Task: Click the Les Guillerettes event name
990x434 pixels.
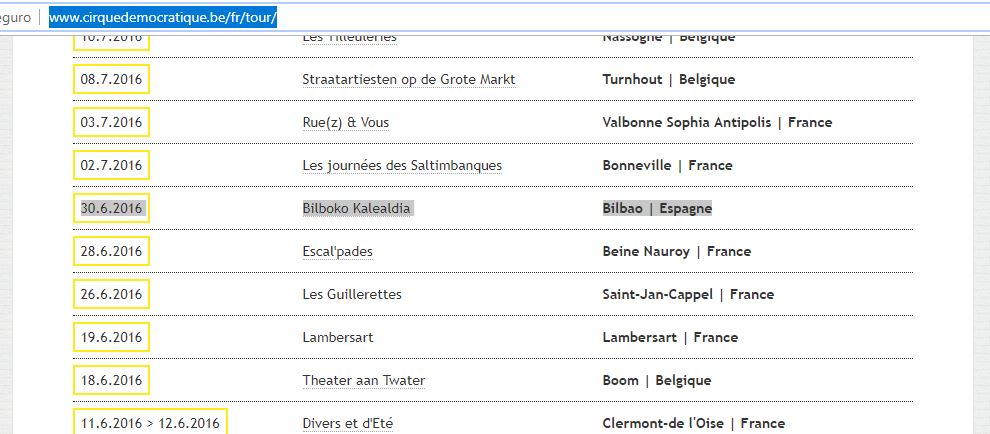Action: click(352, 294)
